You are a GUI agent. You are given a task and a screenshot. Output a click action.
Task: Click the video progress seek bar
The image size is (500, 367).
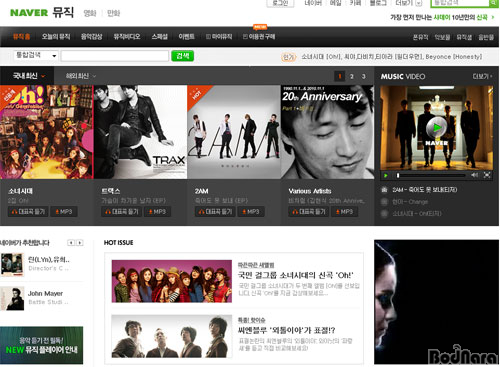point(431,175)
